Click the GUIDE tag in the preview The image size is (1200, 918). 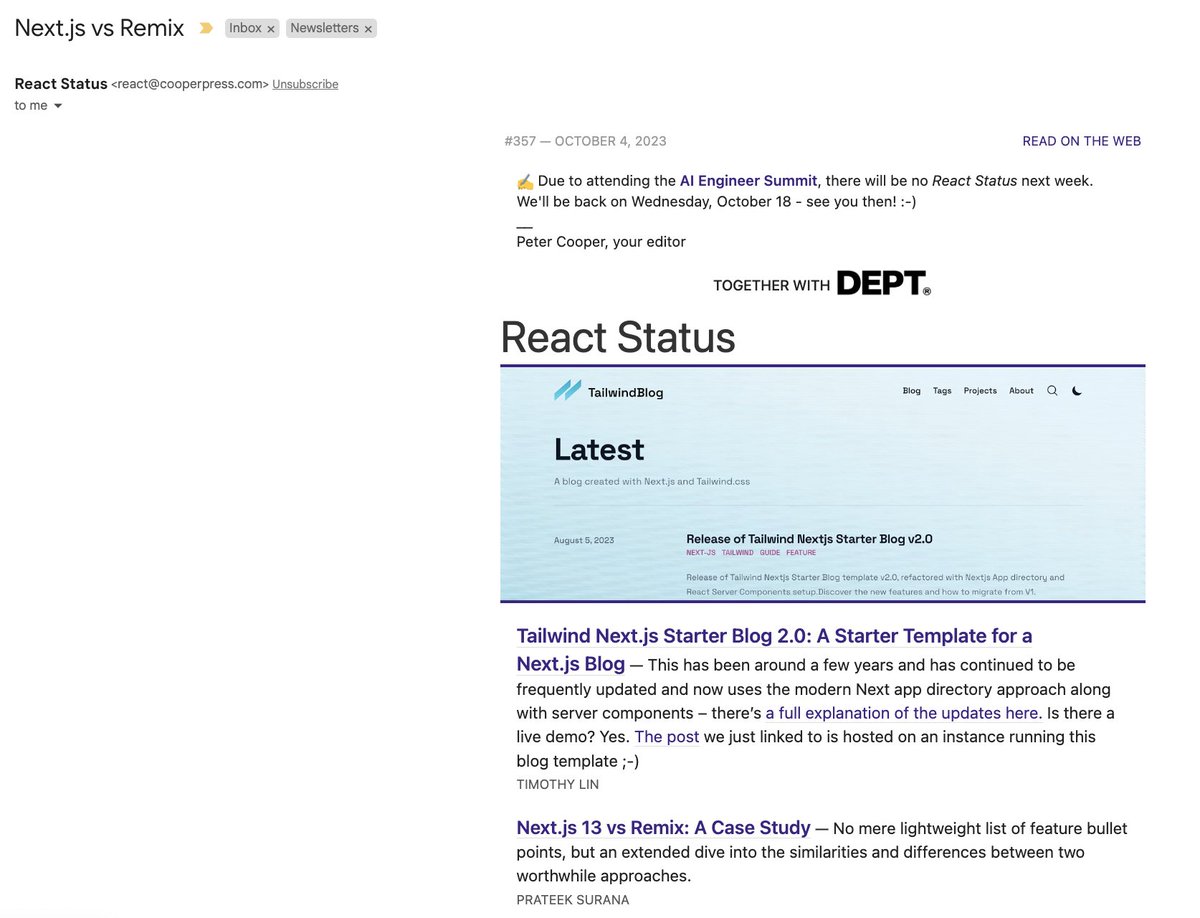click(769, 553)
